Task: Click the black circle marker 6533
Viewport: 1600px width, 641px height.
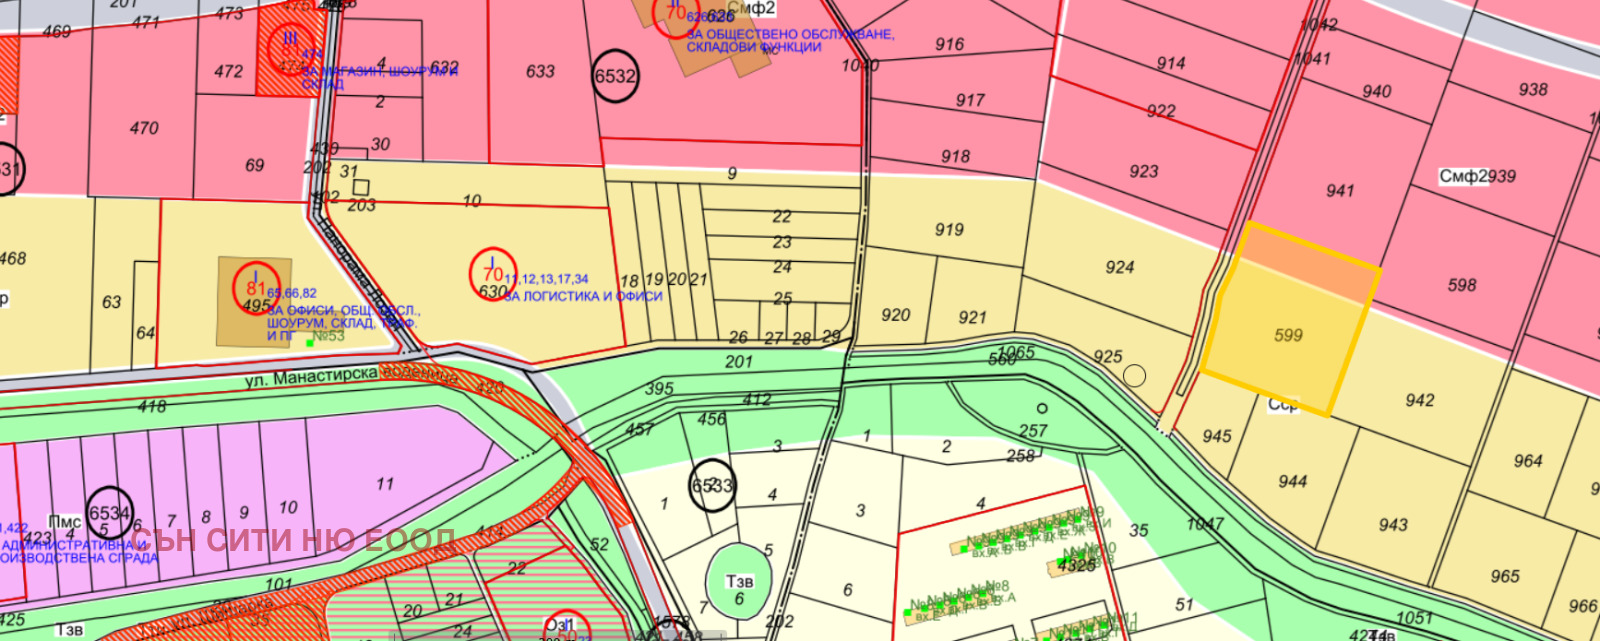Action: pyautogui.click(x=712, y=486)
